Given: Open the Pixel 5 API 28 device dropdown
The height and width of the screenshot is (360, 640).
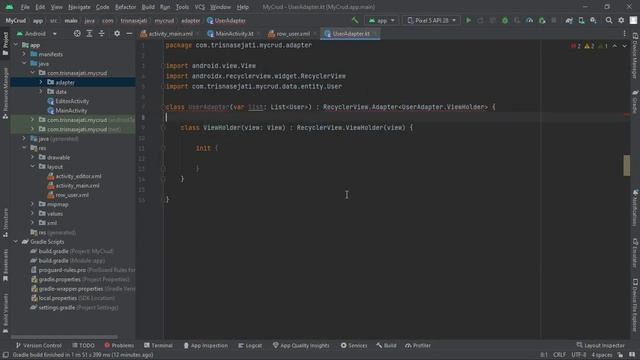Looking at the screenshot, I should pos(431,20).
